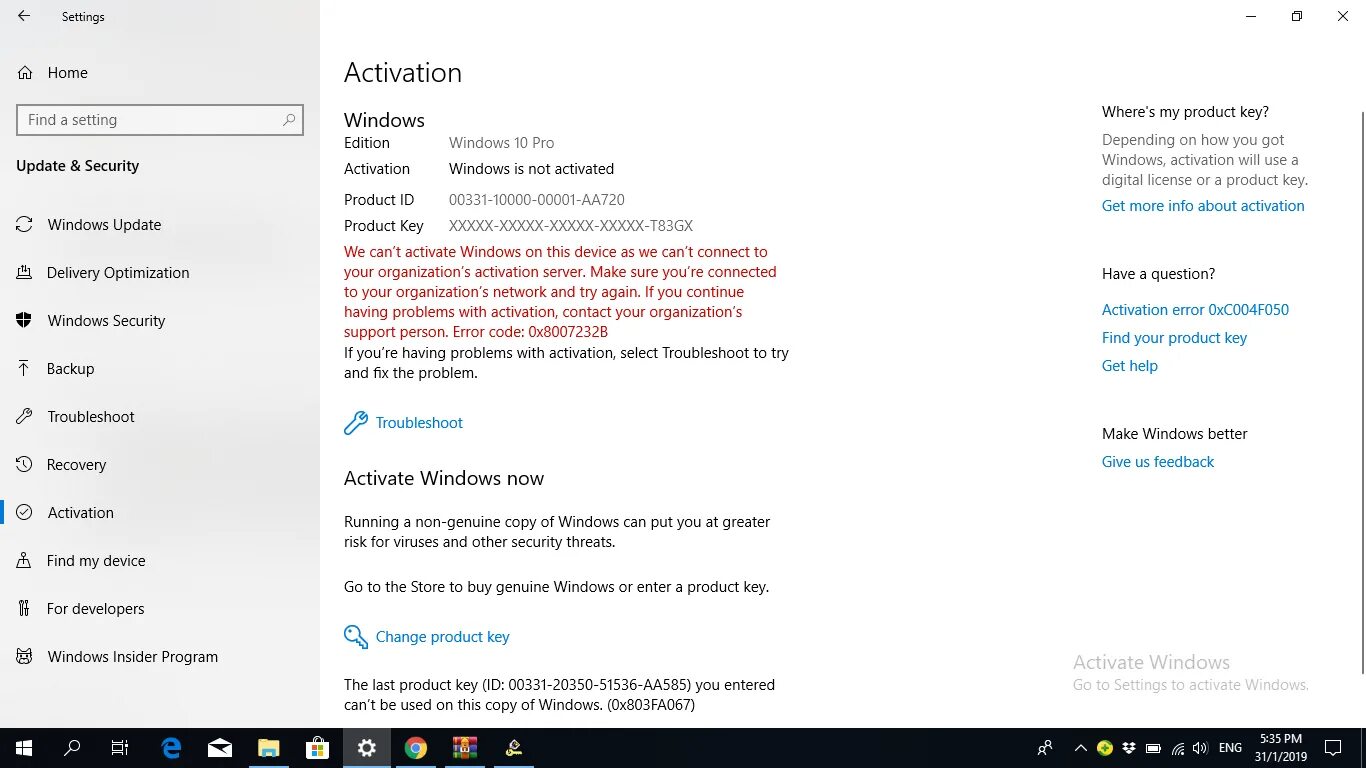Open the clock showing 5:35 PM

coord(1281,748)
